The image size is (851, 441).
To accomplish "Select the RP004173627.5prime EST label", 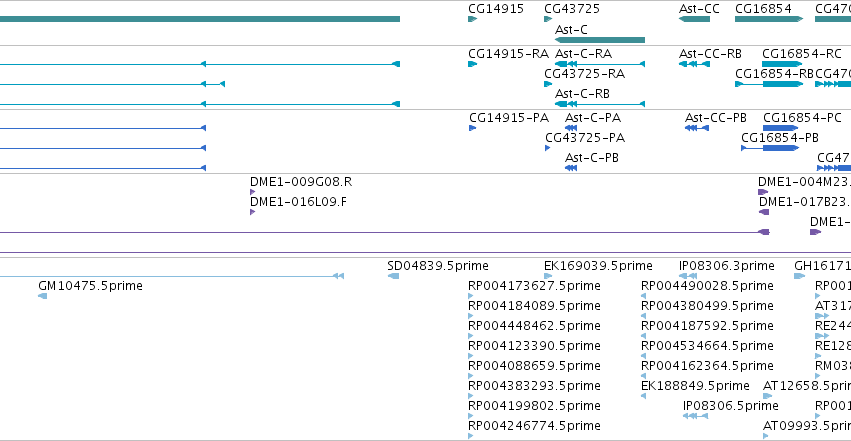I will (x=535, y=286).
